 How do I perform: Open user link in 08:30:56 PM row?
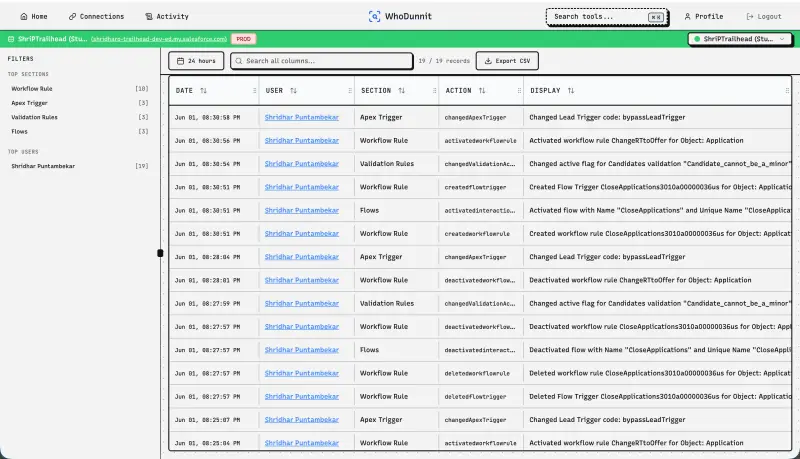tap(302, 140)
